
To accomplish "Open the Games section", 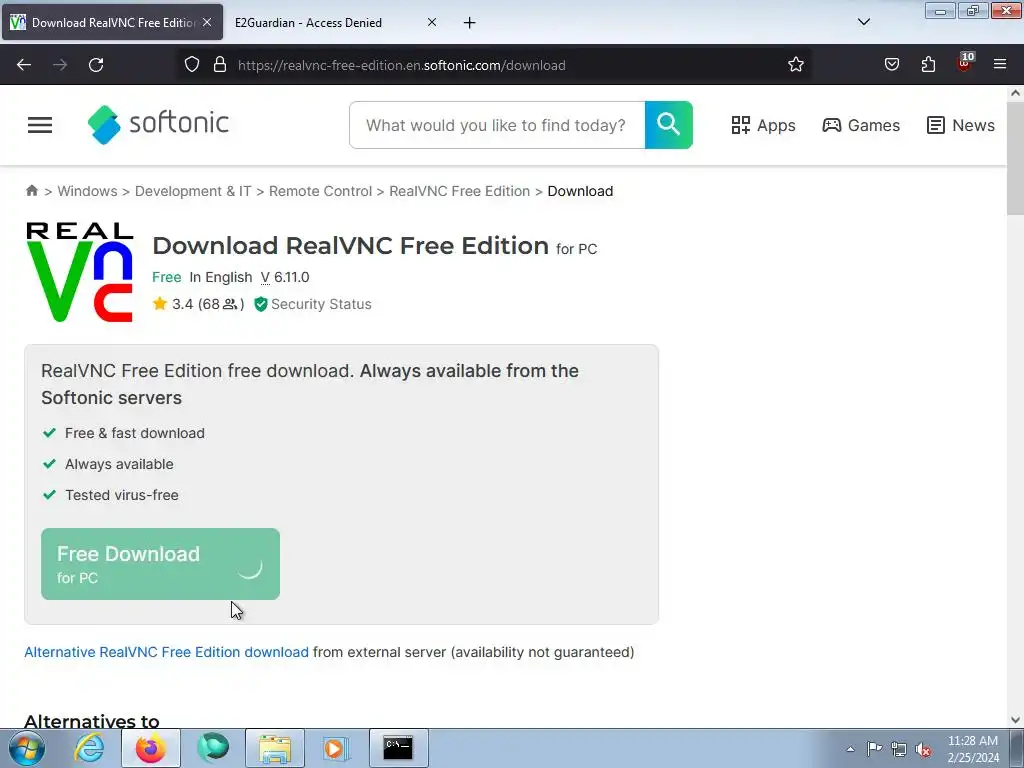I will [861, 125].
